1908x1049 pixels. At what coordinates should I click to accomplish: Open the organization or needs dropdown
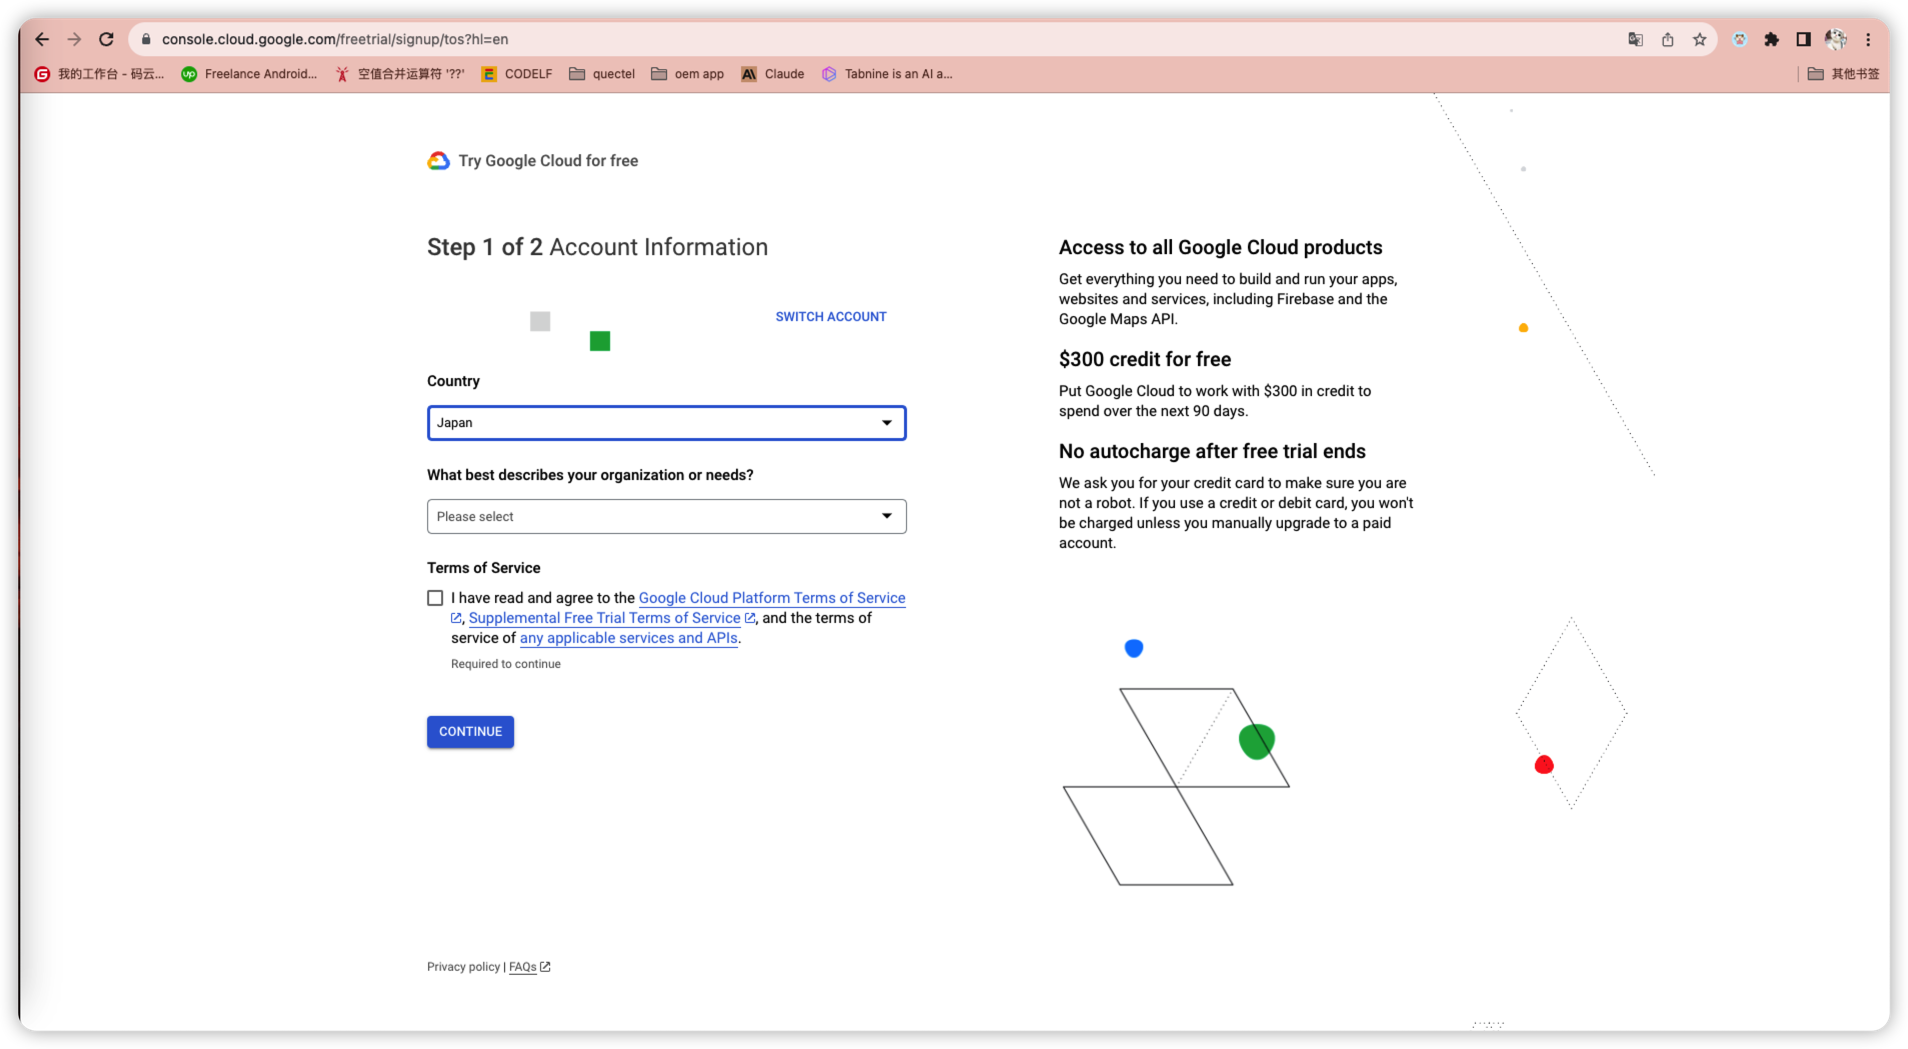[666, 517]
